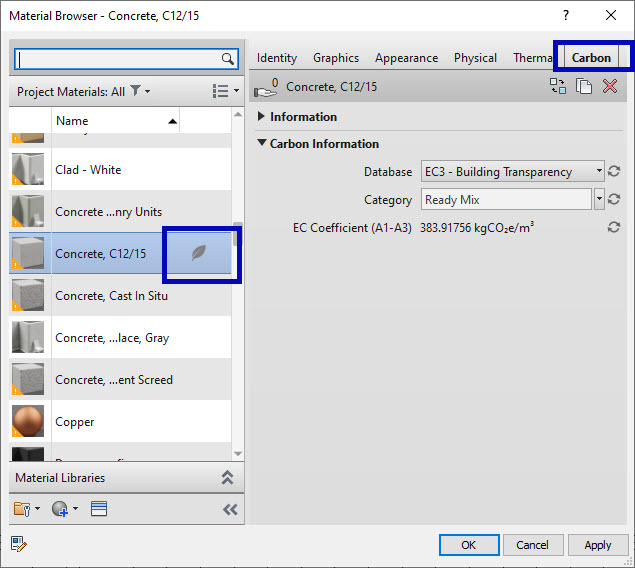Select the Copper material thumbnail
The image size is (635, 568).
28,421
